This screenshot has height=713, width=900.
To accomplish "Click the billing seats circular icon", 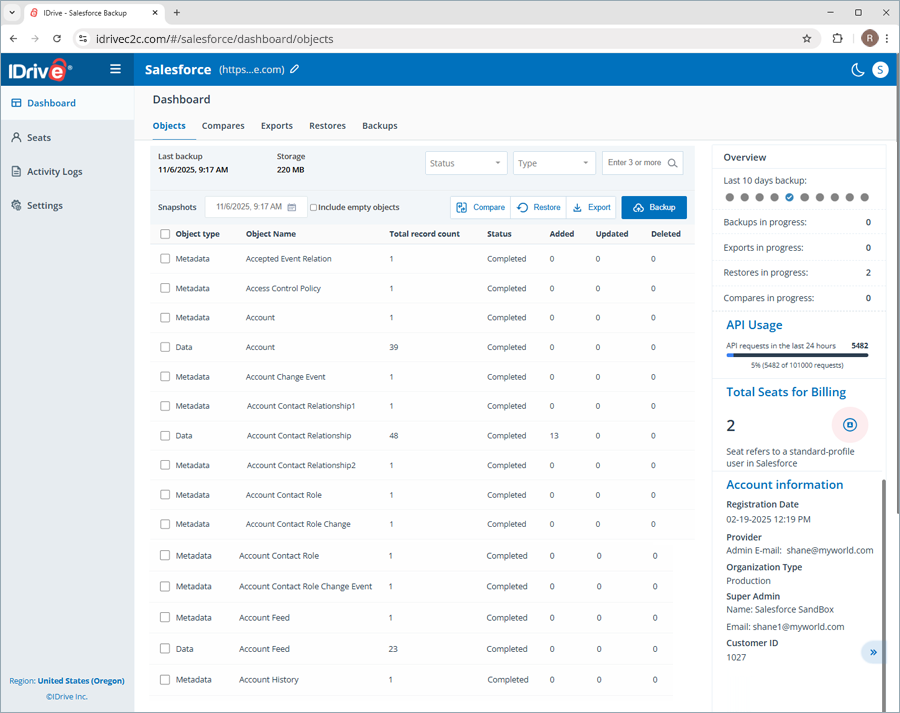I will (x=849, y=425).
